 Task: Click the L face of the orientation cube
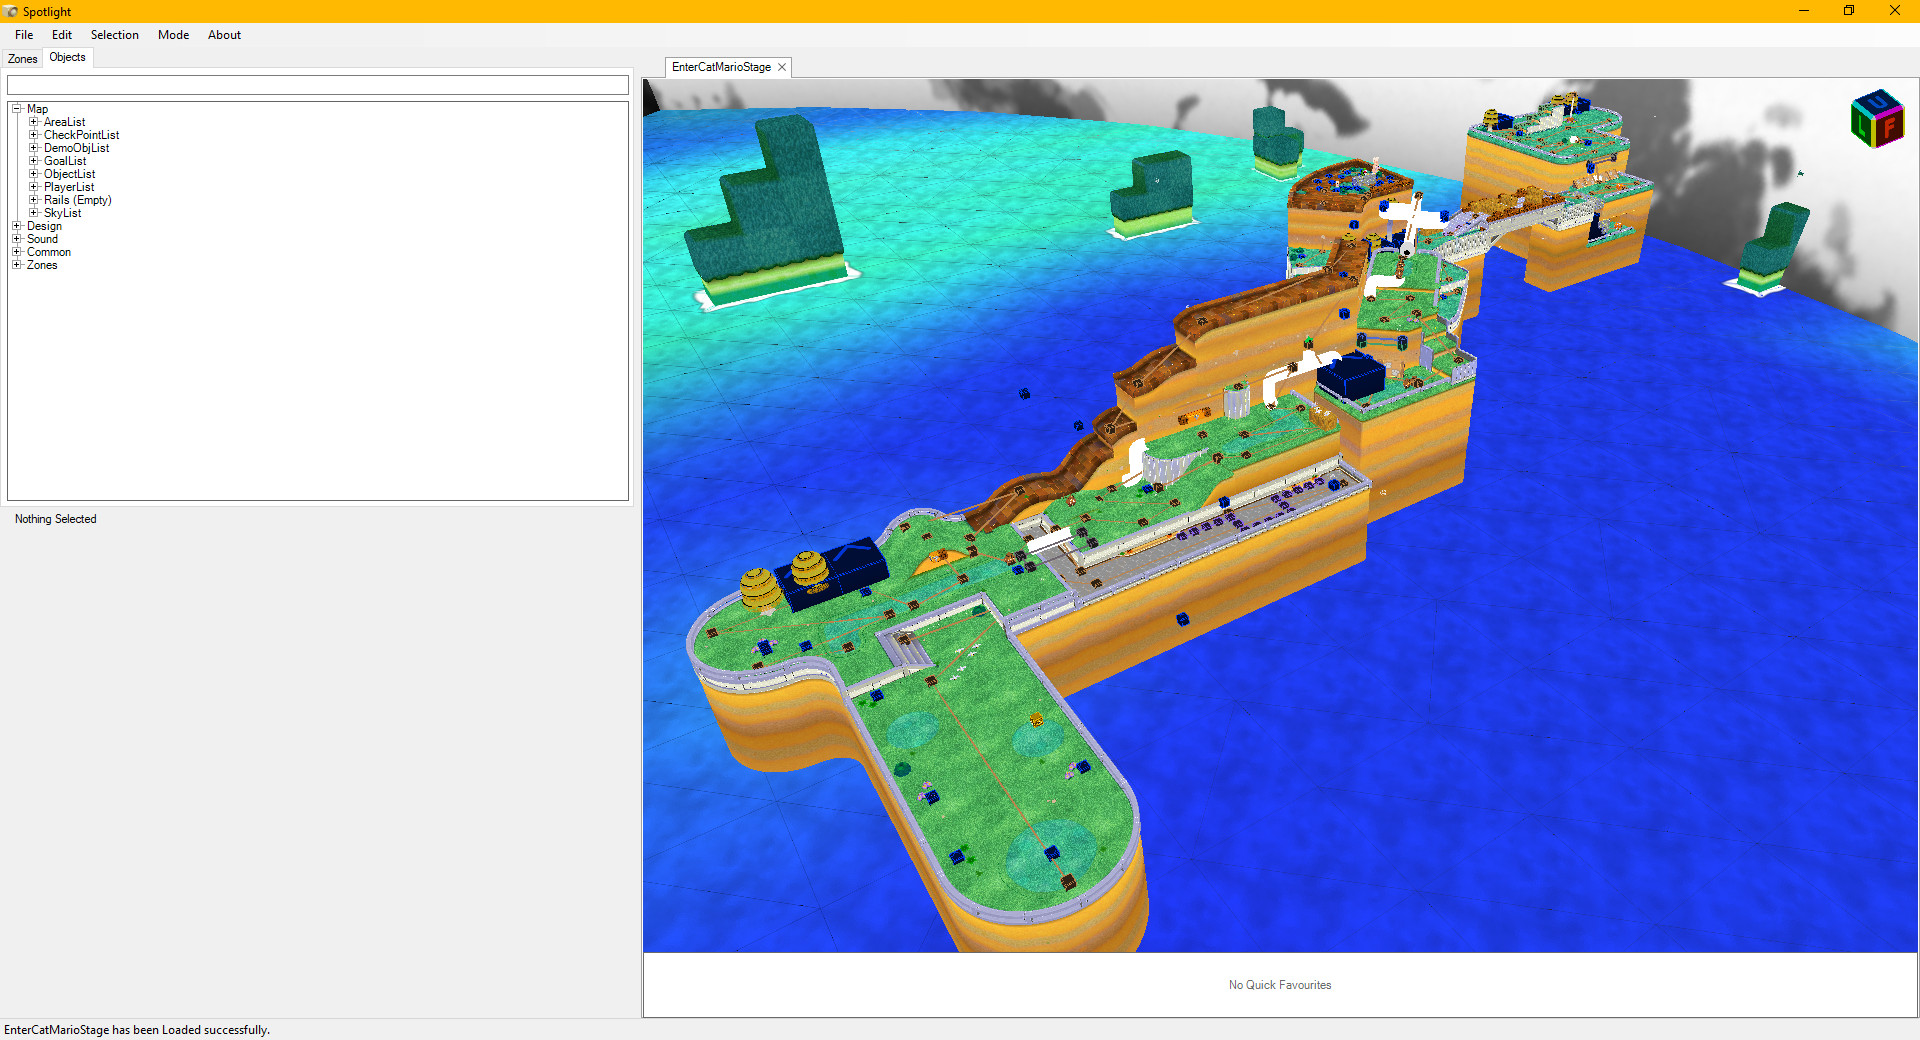click(1862, 126)
